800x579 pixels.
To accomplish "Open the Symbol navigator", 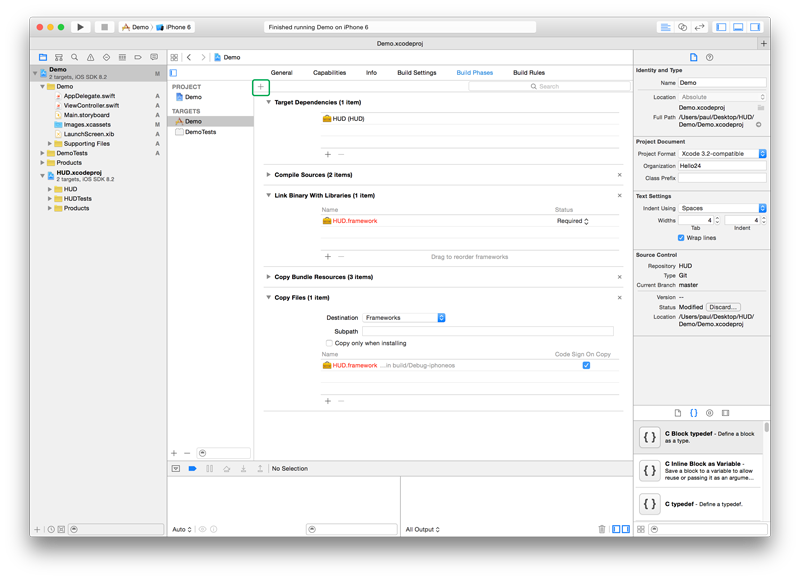I will point(59,57).
